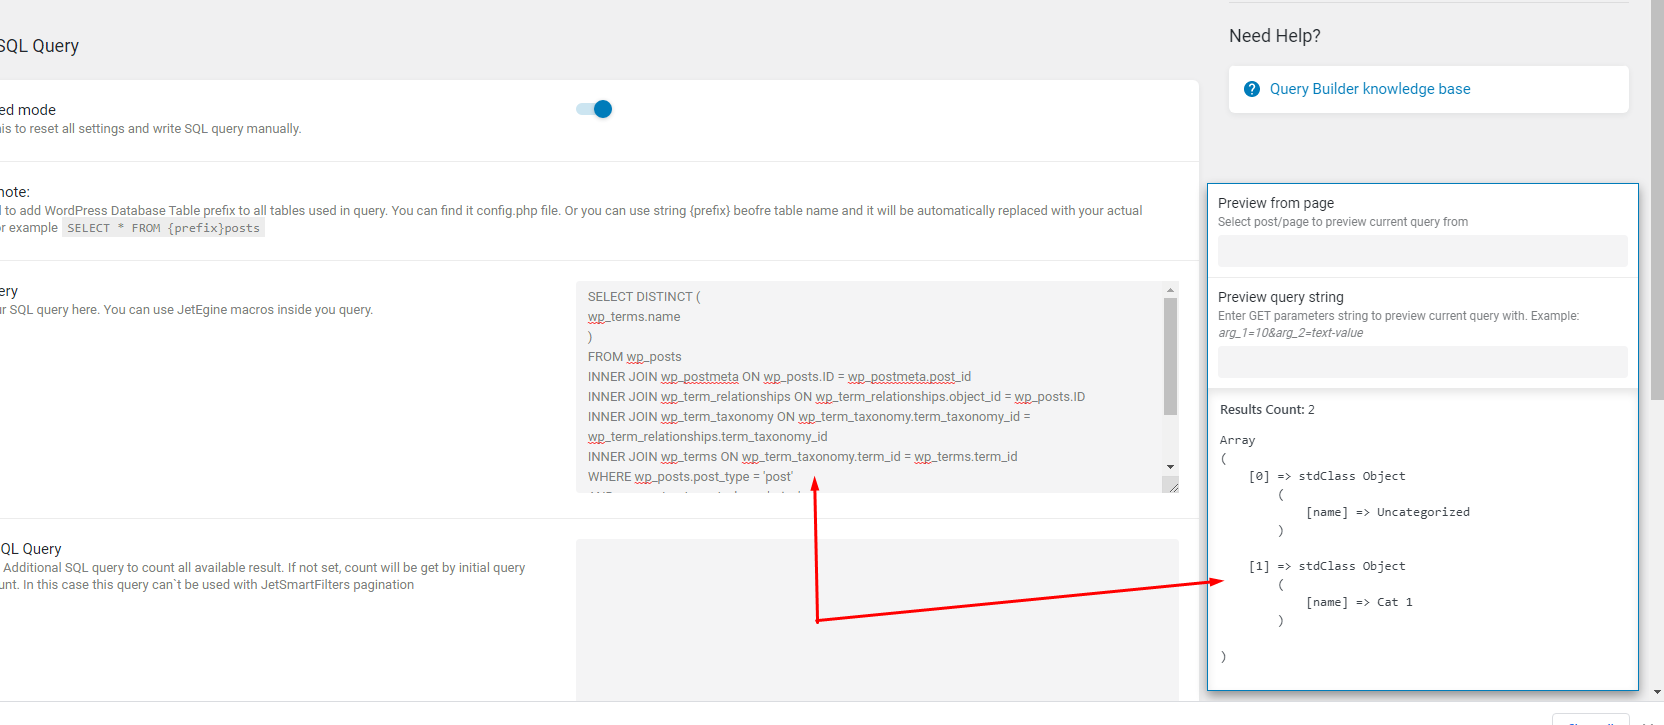Click the 'Preview from page' label

[x=1276, y=203]
